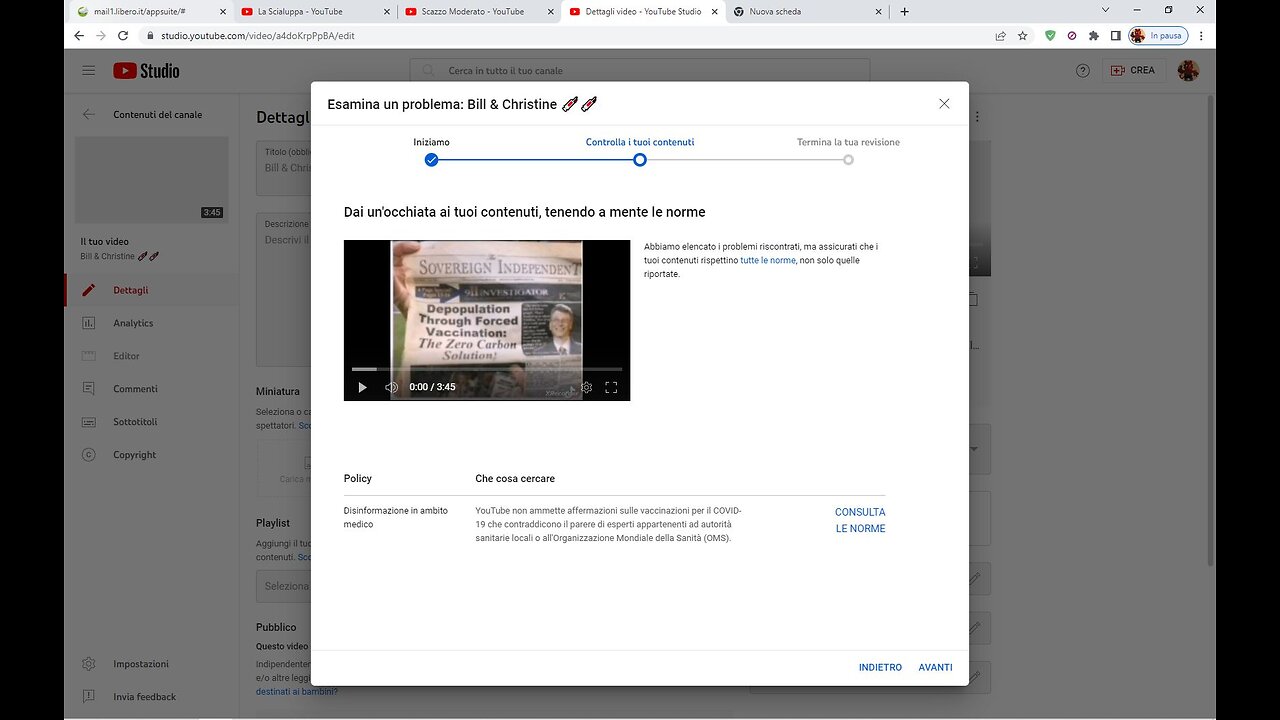Open a new browser tab with plus button
Image resolution: width=1280 pixels, height=720 pixels.
905,12
